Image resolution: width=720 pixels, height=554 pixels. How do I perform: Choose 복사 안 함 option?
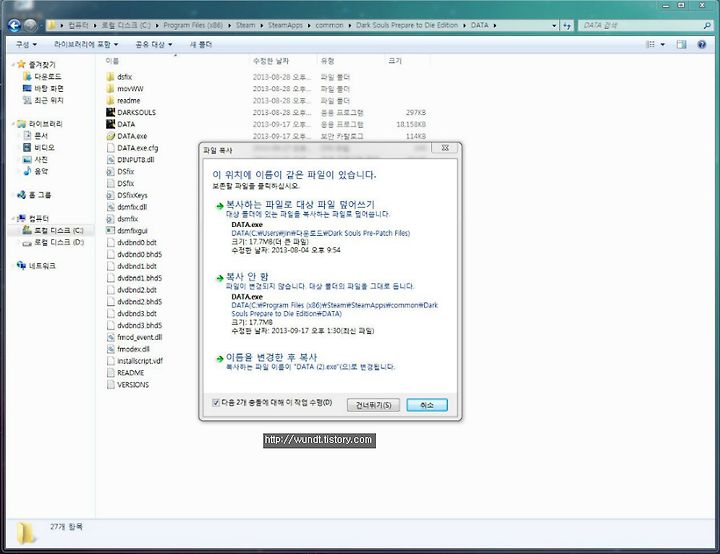click(x=247, y=277)
